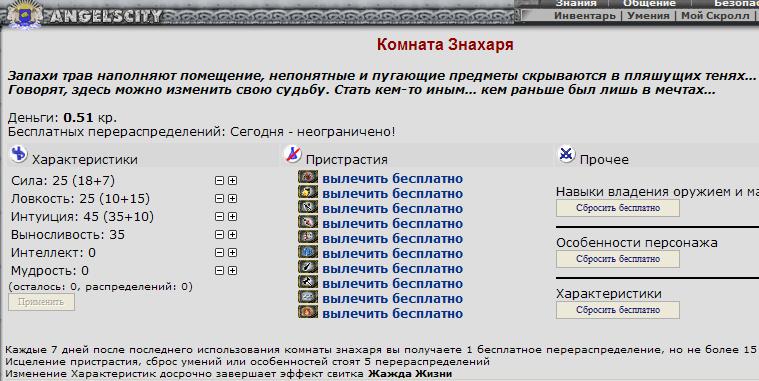Click the 'Интеллект: 0' stat label
The image size is (759, 381).
[x=53, y=253]
